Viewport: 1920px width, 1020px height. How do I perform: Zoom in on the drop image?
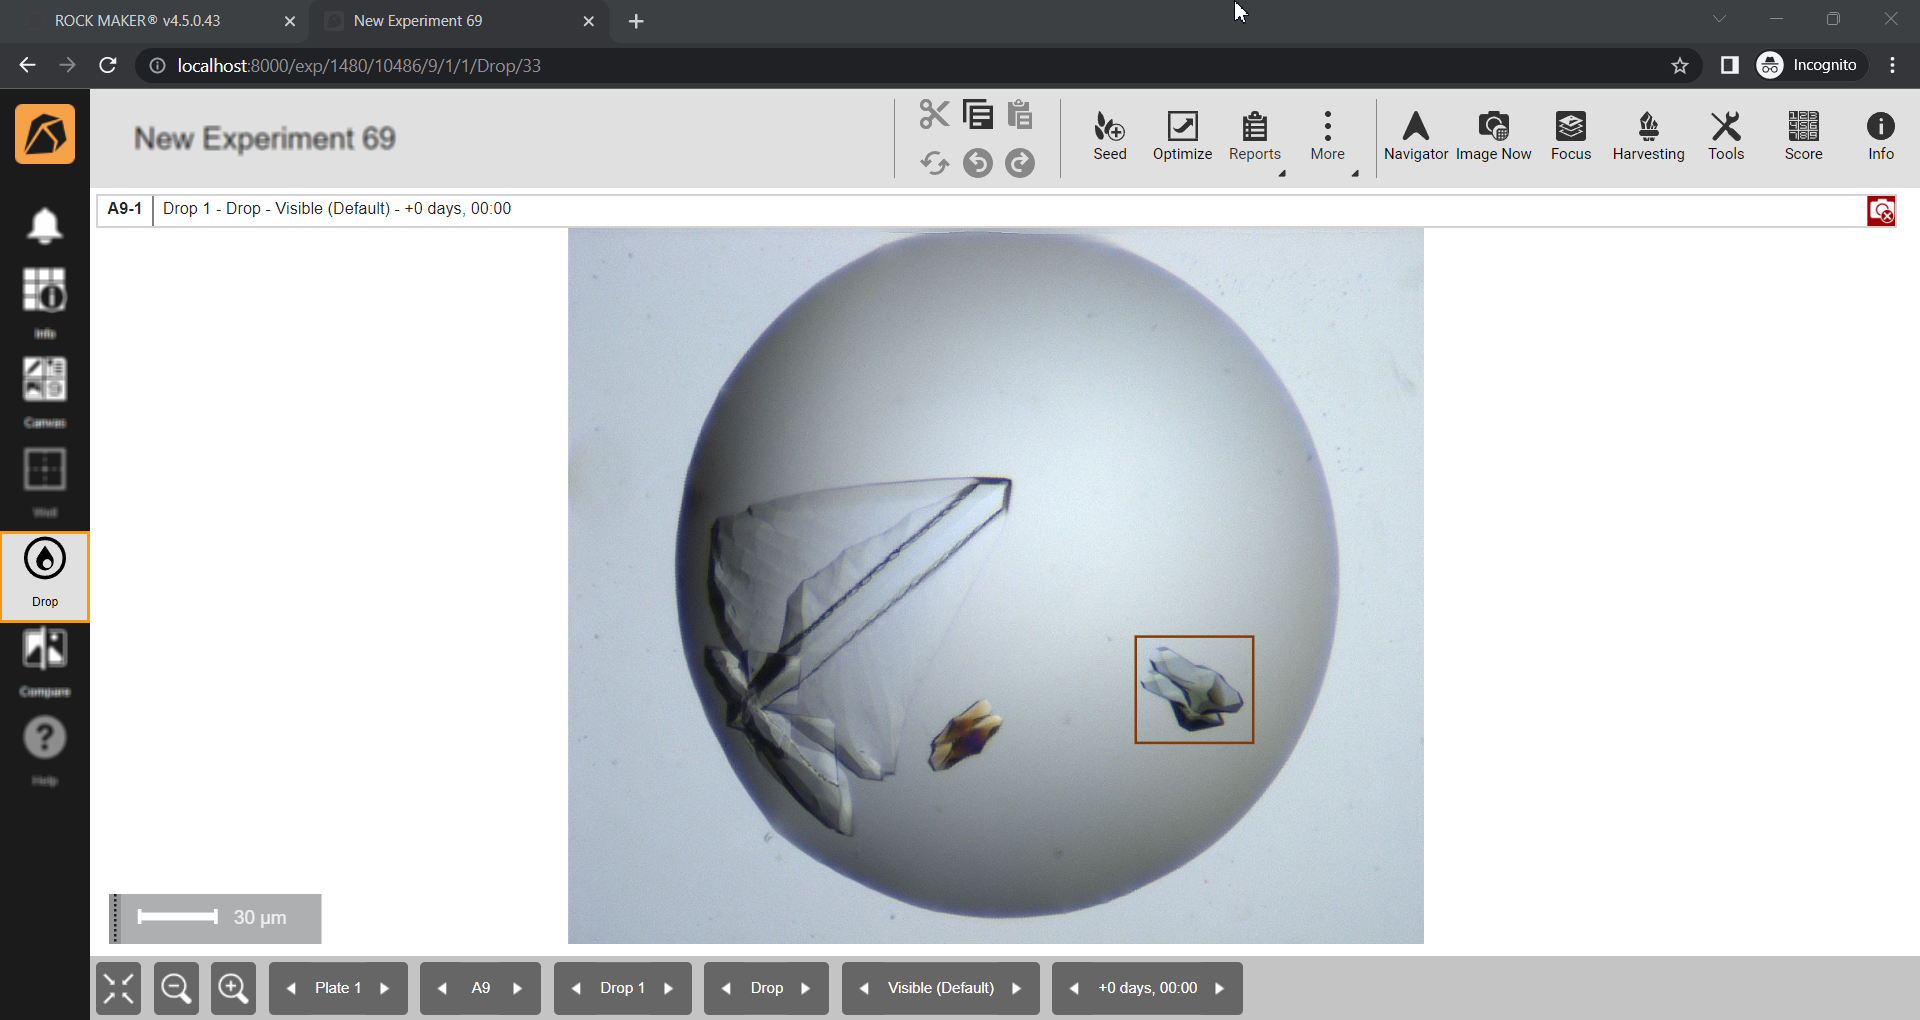point(233,988)
